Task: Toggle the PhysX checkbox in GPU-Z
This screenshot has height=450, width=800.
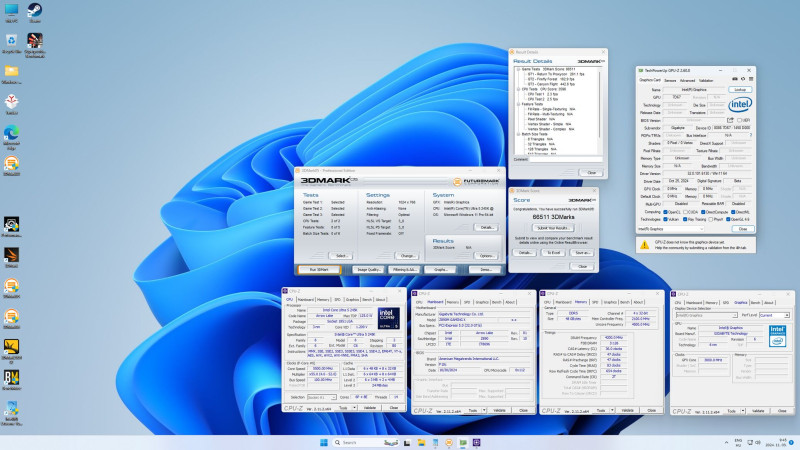Action: pyautogui.click(x=711, y=219)
